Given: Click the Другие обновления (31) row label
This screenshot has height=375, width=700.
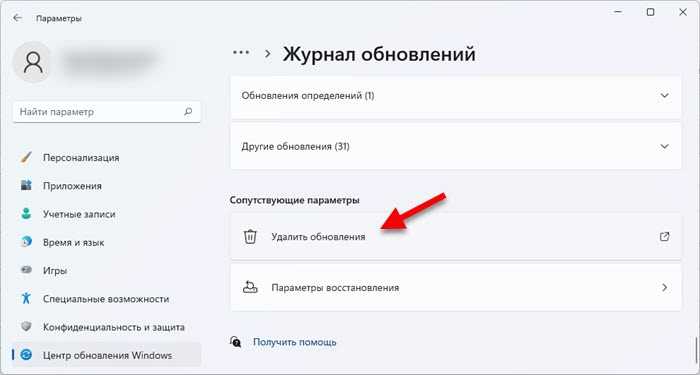Looking at the screenshot, I should pos(295,146).
